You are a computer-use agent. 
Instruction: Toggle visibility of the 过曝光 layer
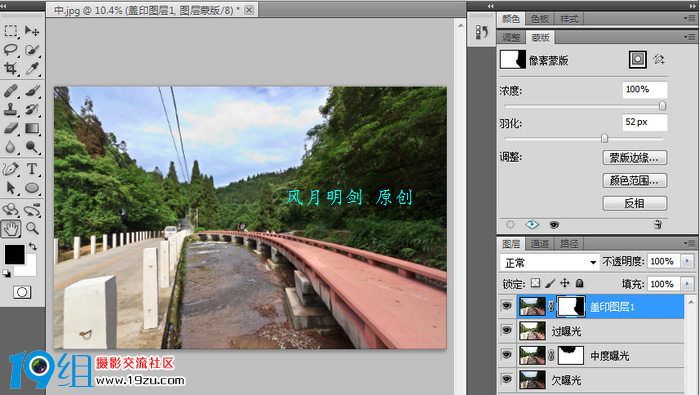coord(507,330)
